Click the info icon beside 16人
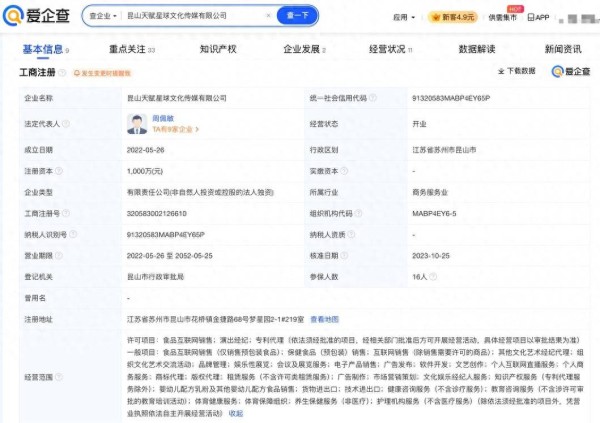This screenshot has width=600, height=423. pos(433,276)
